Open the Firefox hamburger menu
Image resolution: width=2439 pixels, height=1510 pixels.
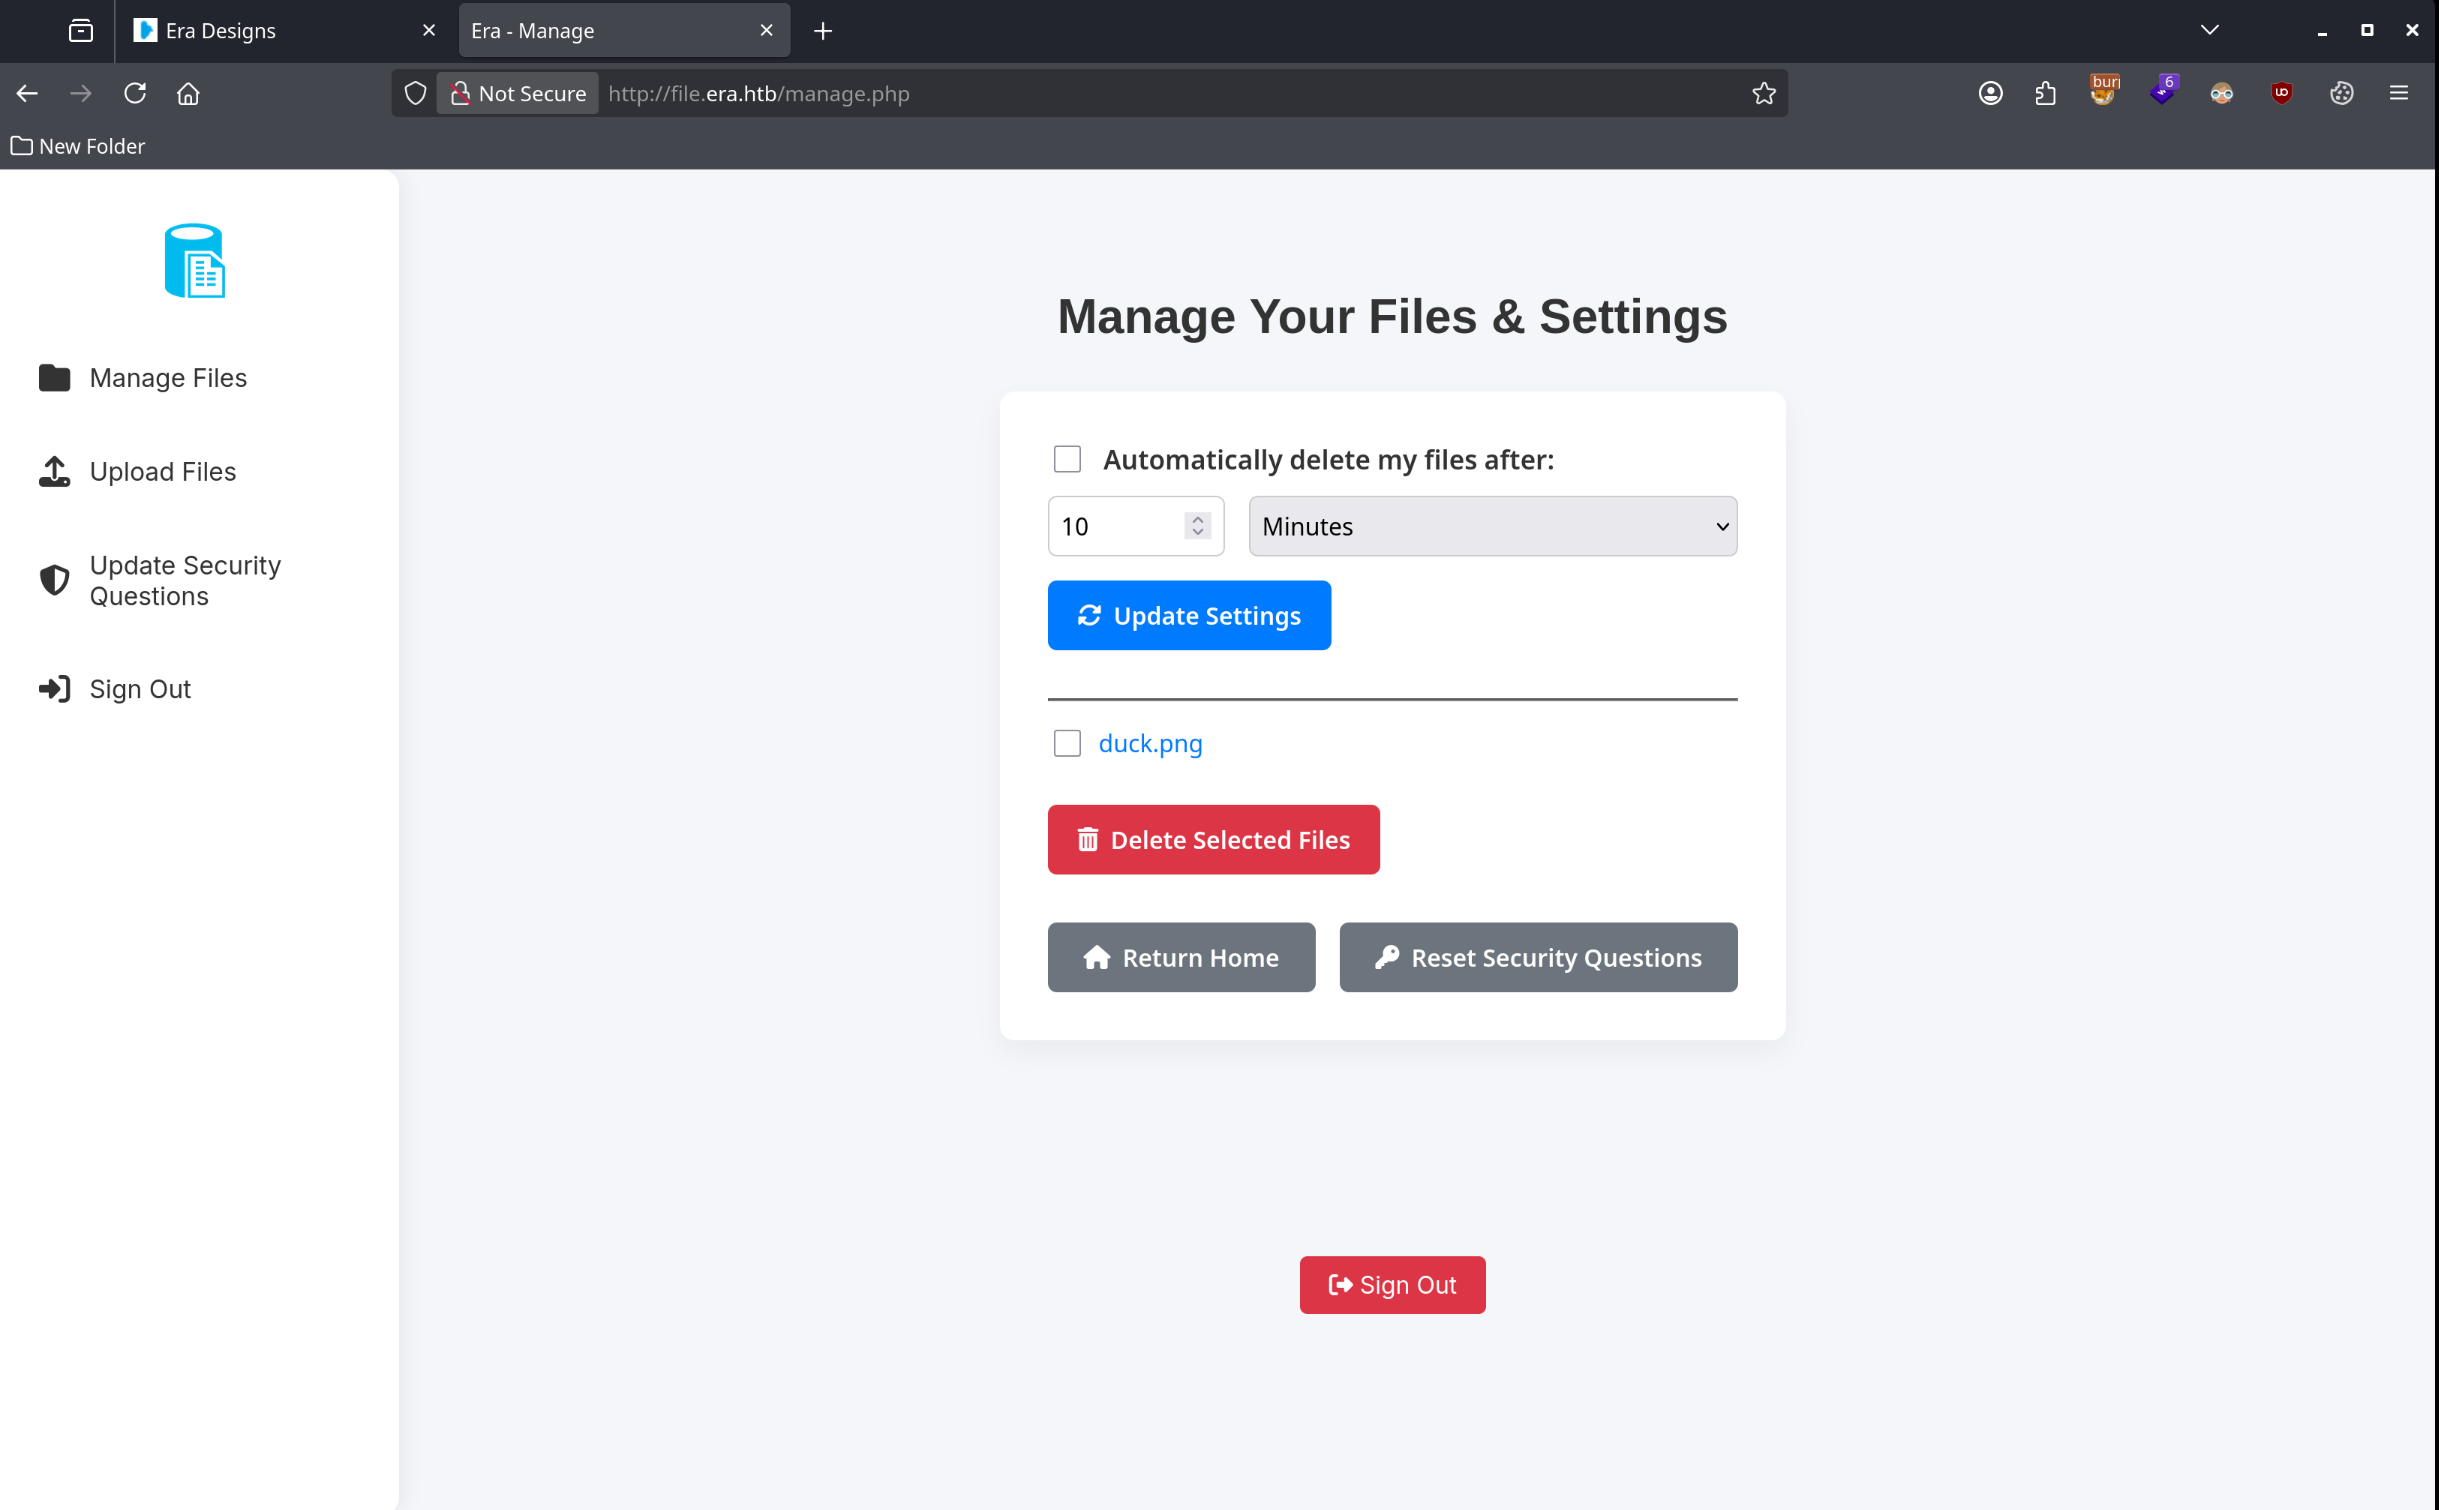[2399, 93]
